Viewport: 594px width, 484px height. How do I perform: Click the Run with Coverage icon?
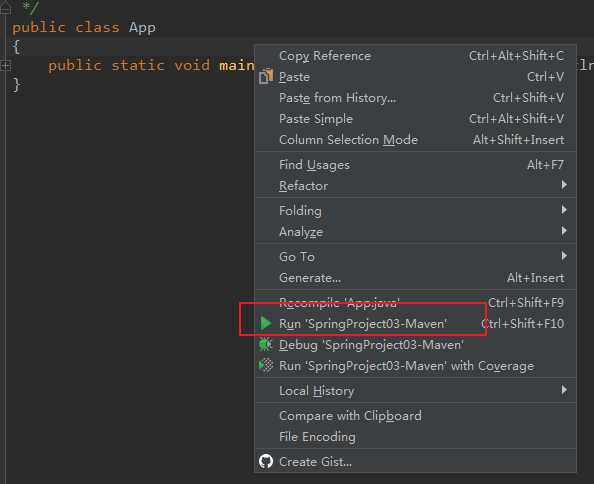(x=266, y=365)
